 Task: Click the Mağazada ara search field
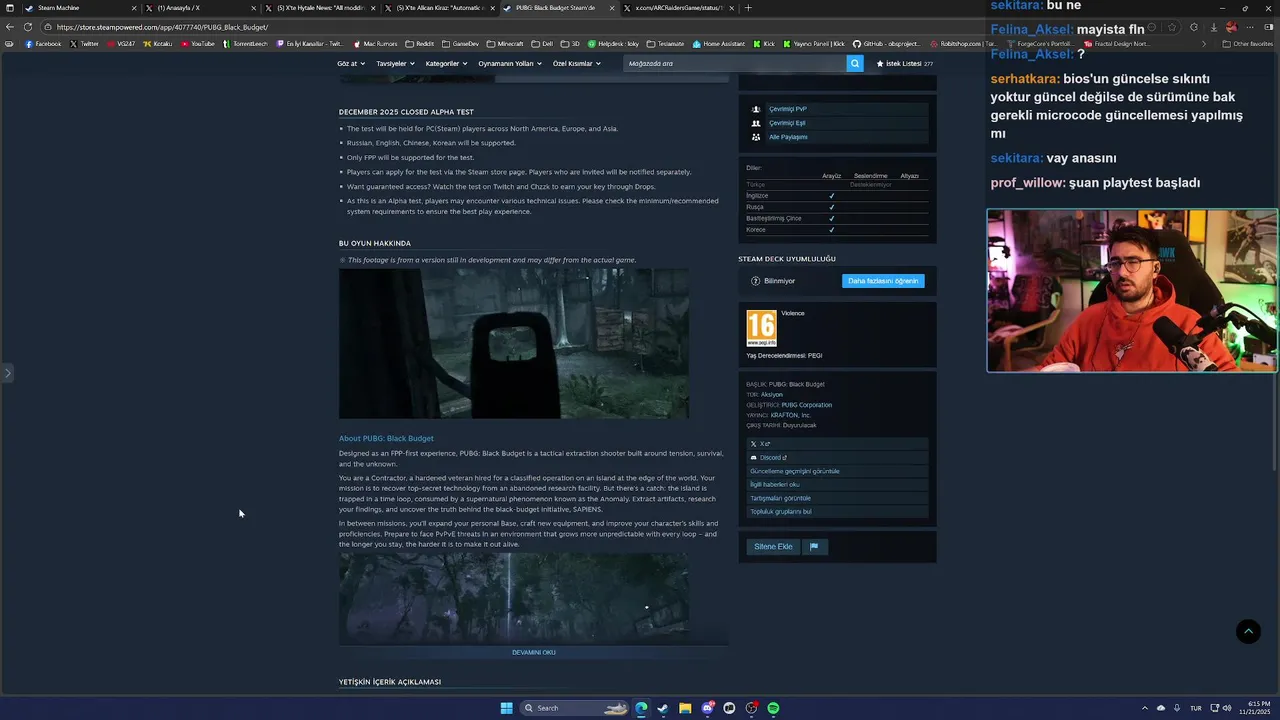point(735,63)
